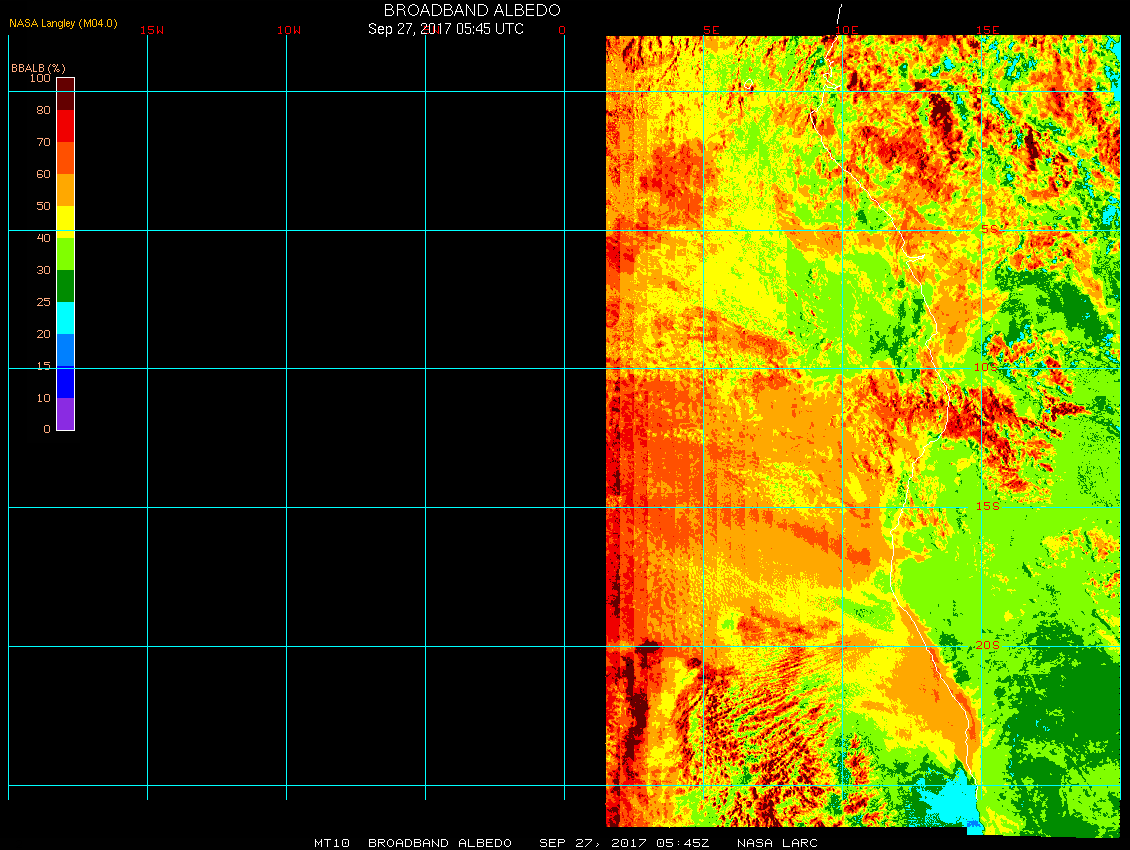Select the 20S latitude label
Screen dimensions: 1130x850
pos(986,646)
